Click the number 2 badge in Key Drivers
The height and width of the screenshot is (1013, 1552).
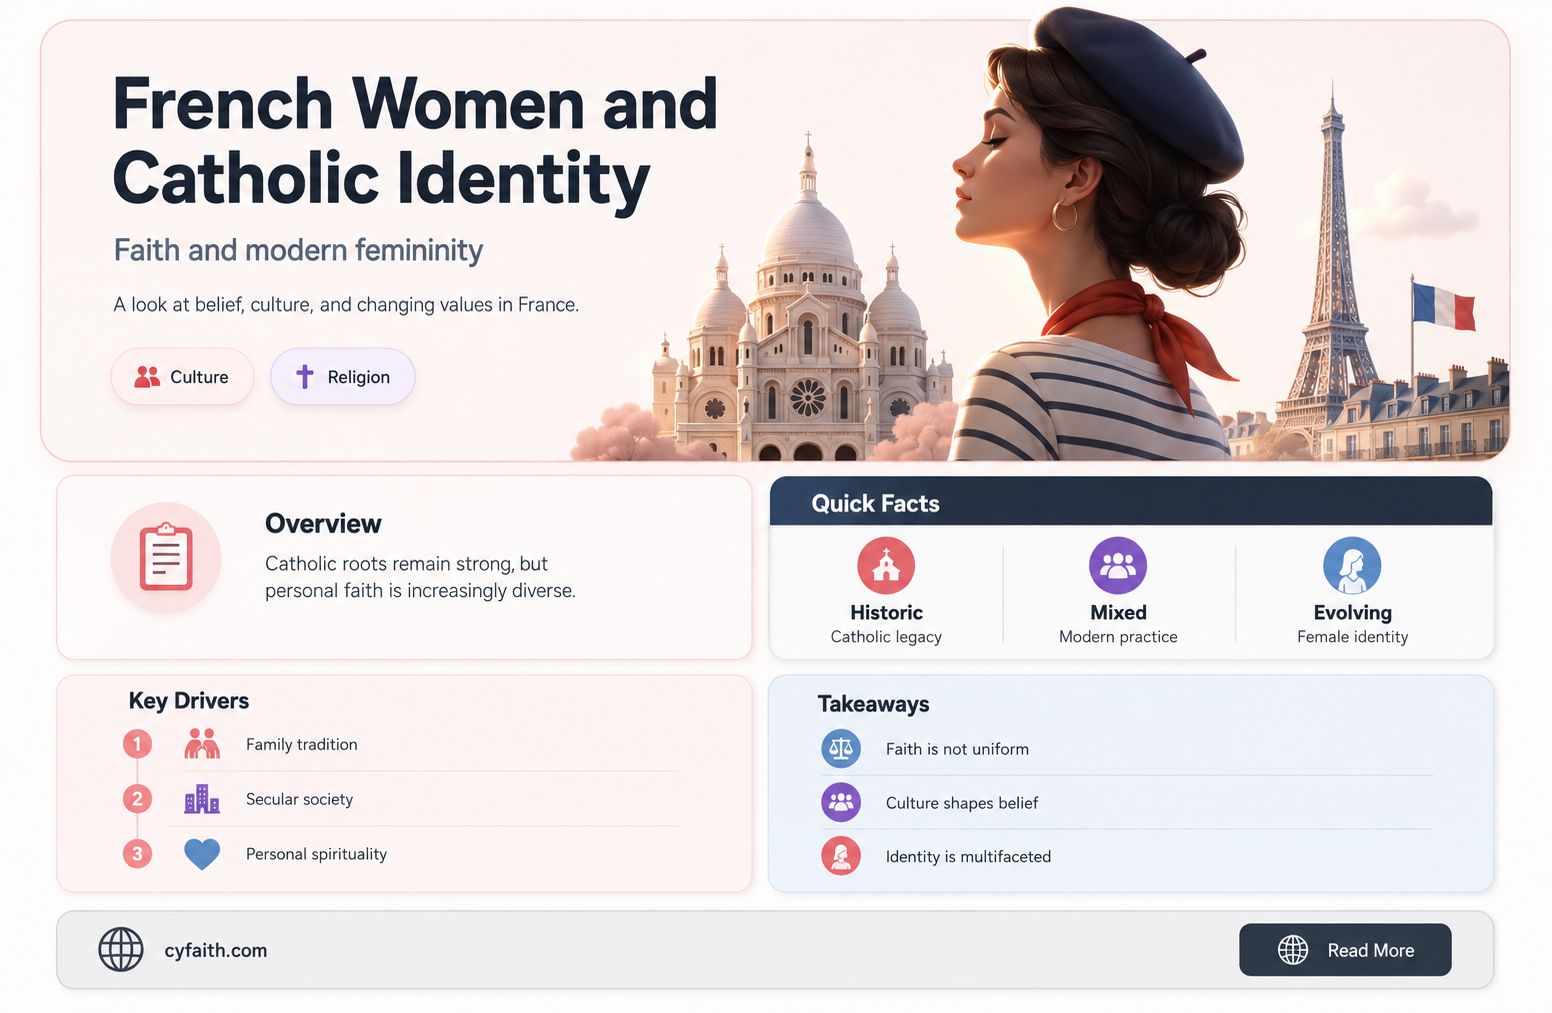[x=138, y=799]
